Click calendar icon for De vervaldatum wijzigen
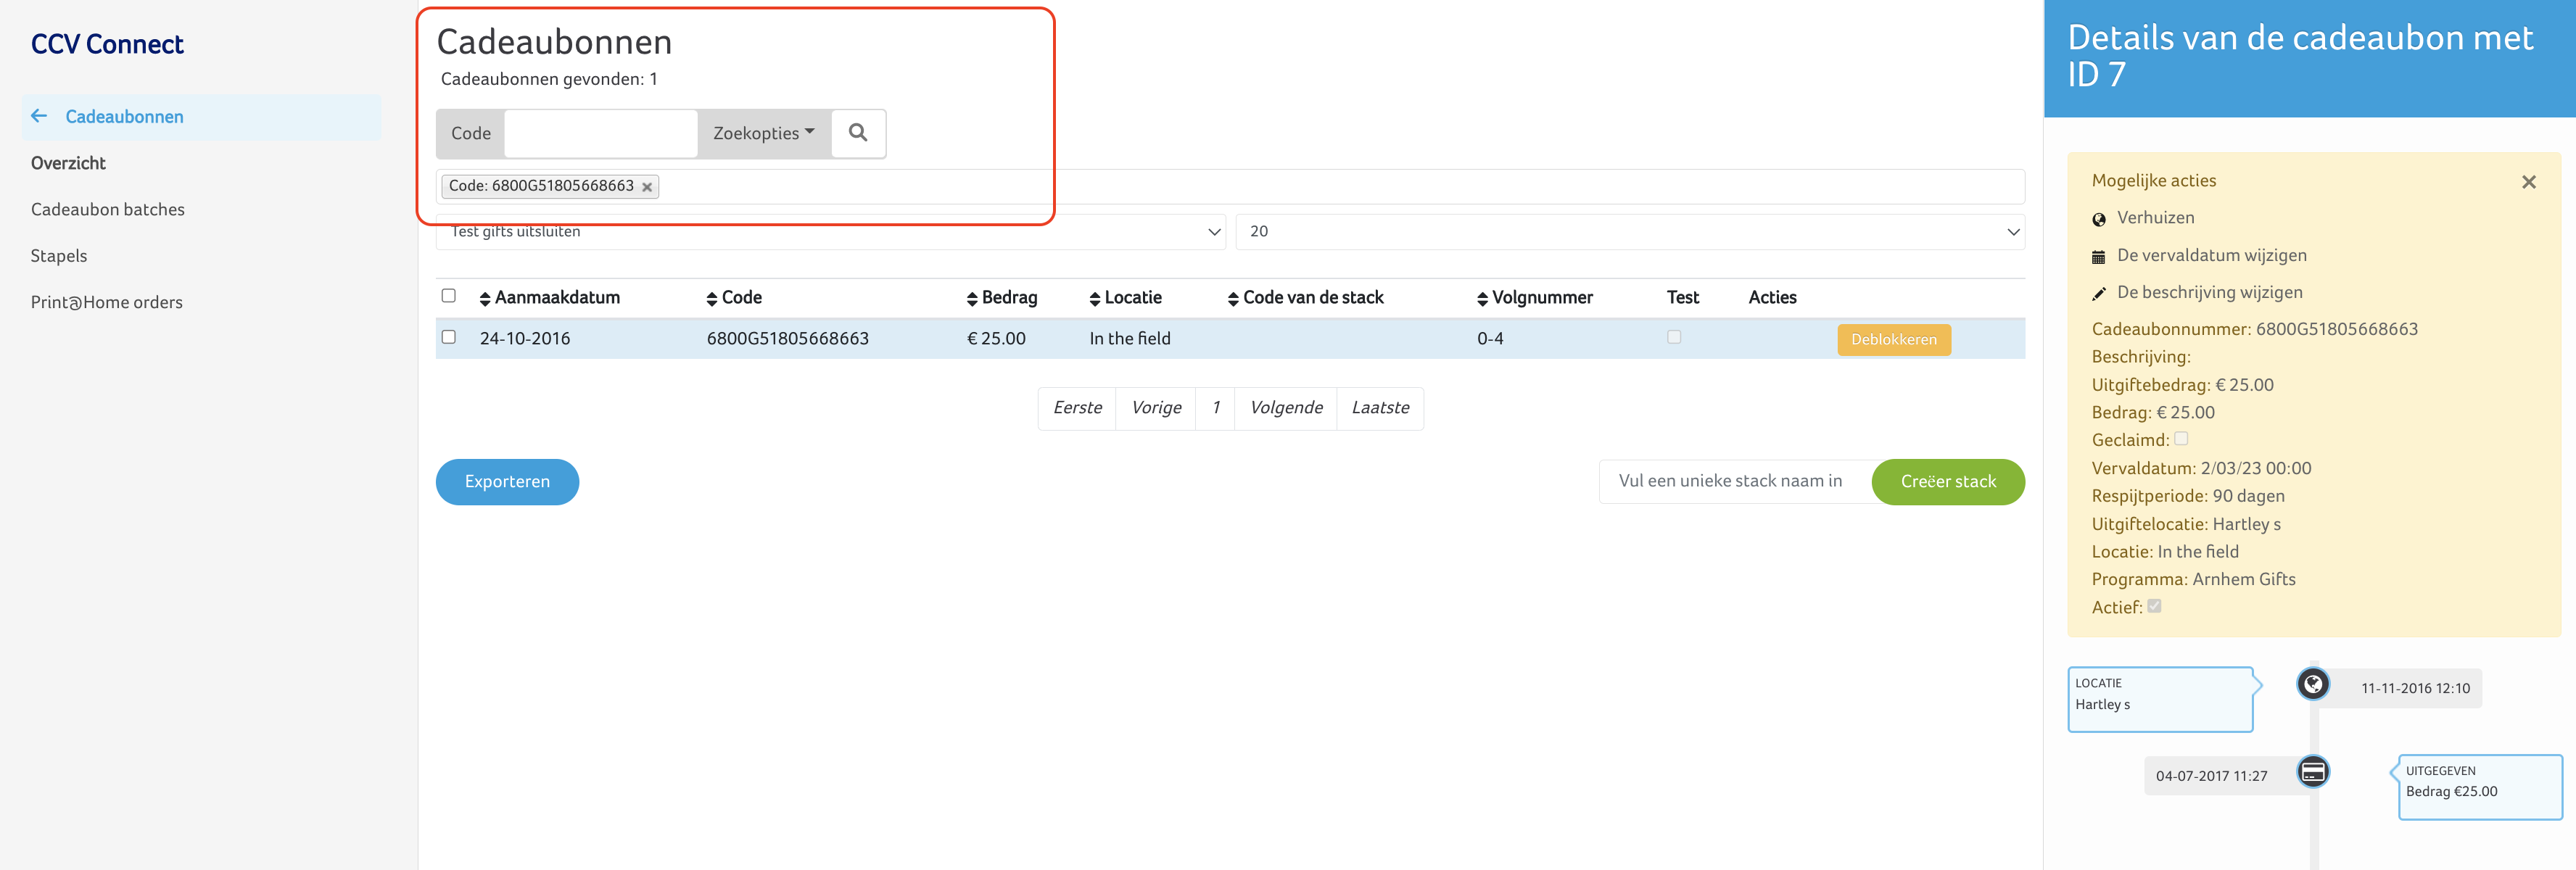Viewport: 2576px width, 870px height. [2098, 257]
